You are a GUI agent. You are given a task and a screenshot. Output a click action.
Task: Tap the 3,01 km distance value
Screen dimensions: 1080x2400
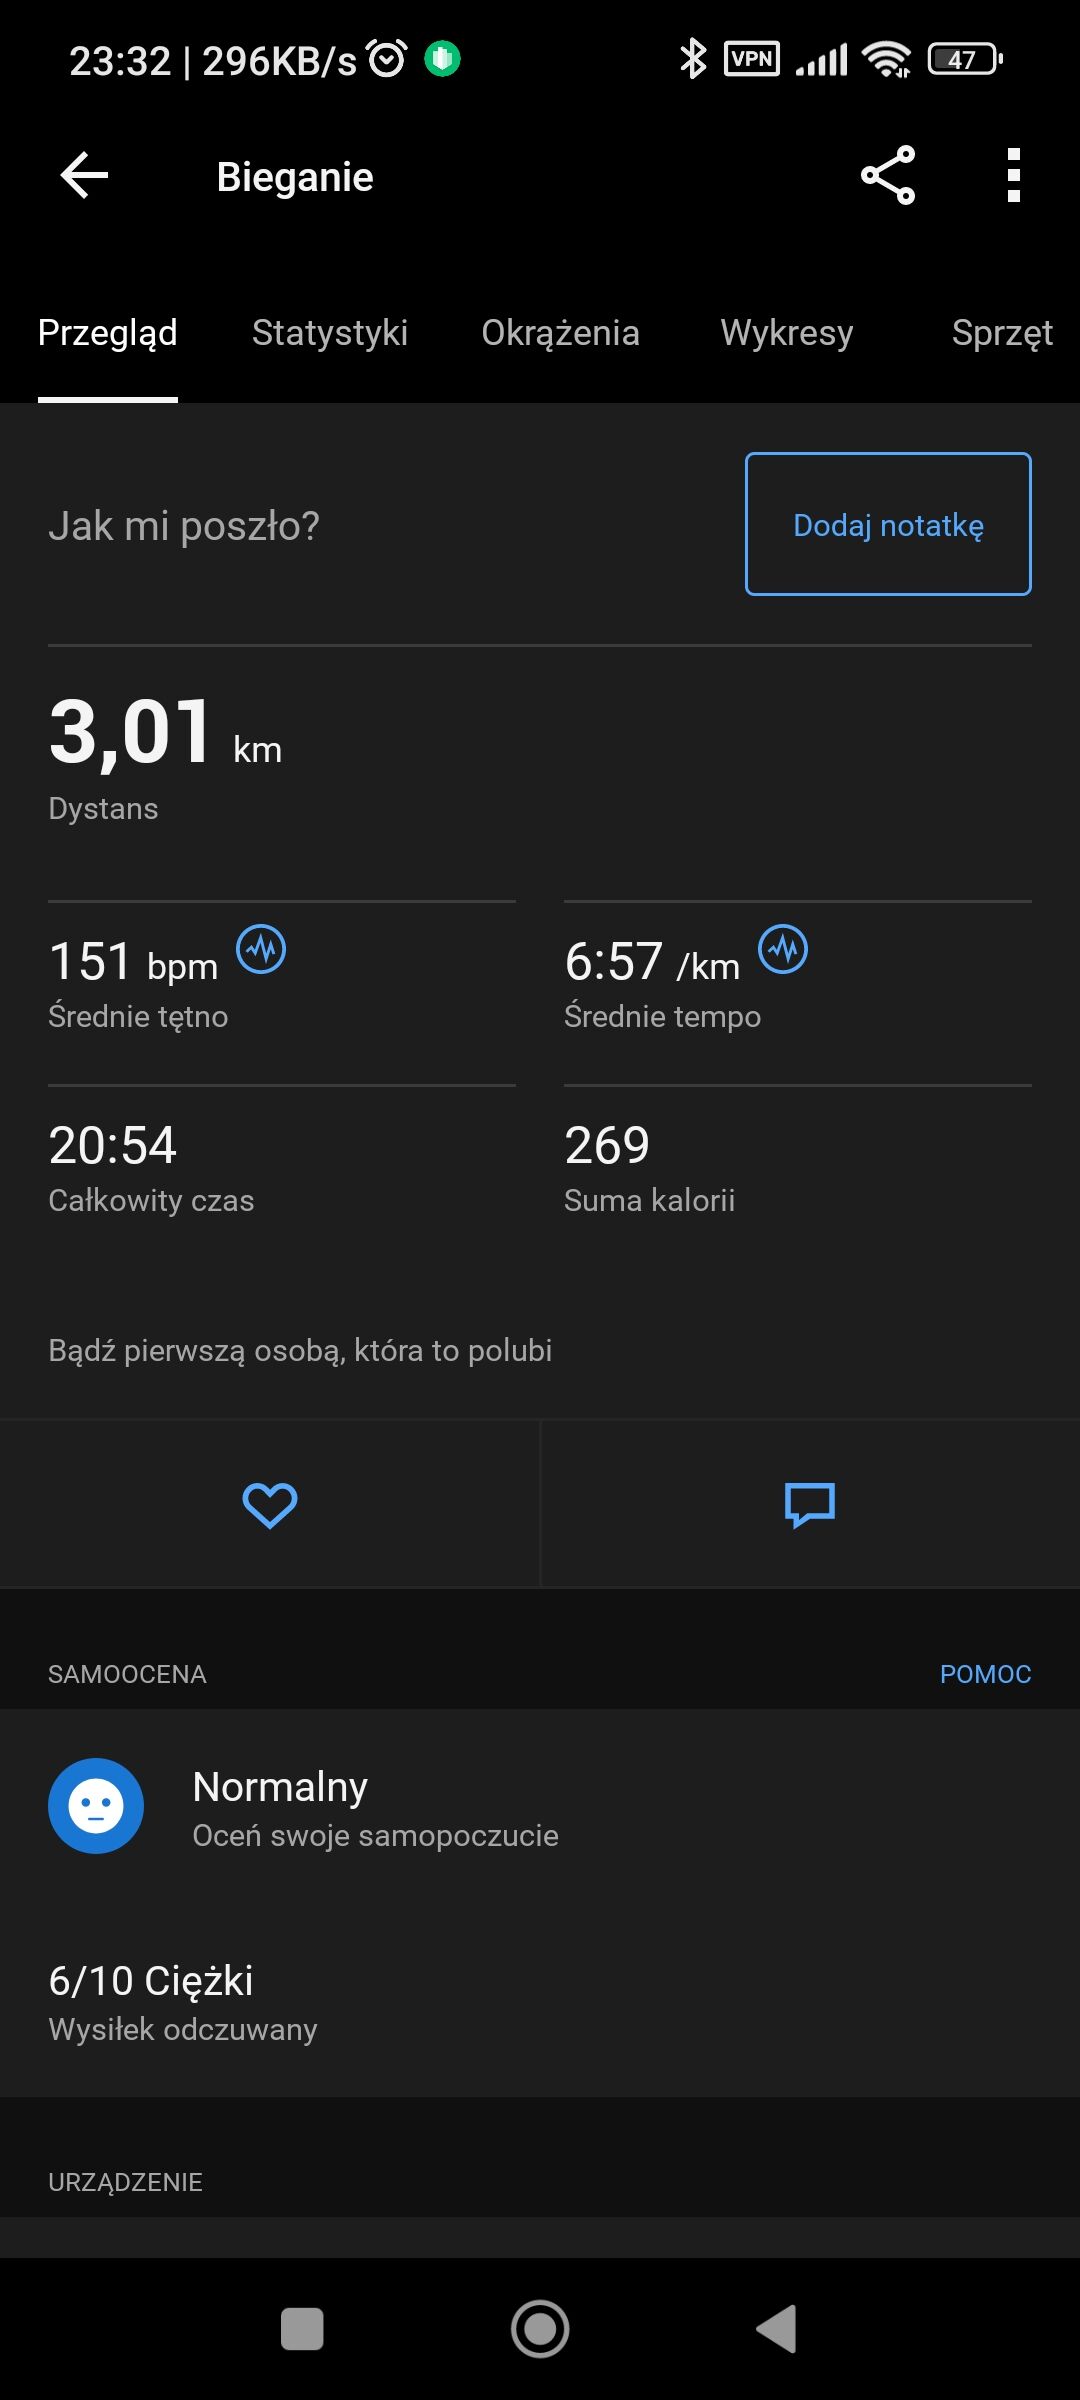coord(132,733)
